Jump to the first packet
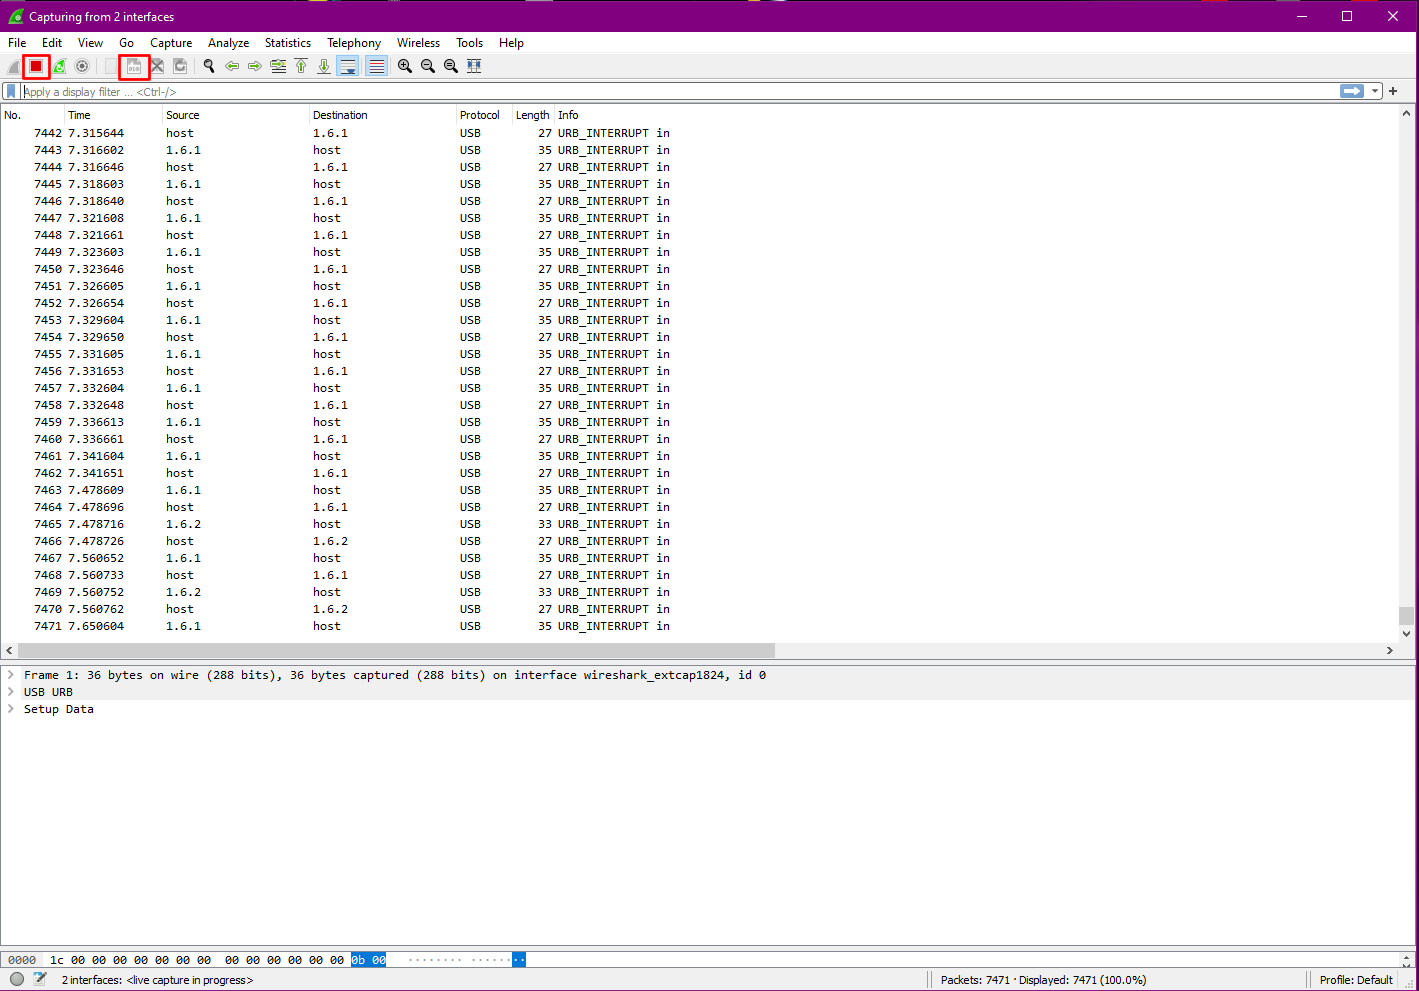1419x991 pixels. pyautogui.click(x=301, y=66)
